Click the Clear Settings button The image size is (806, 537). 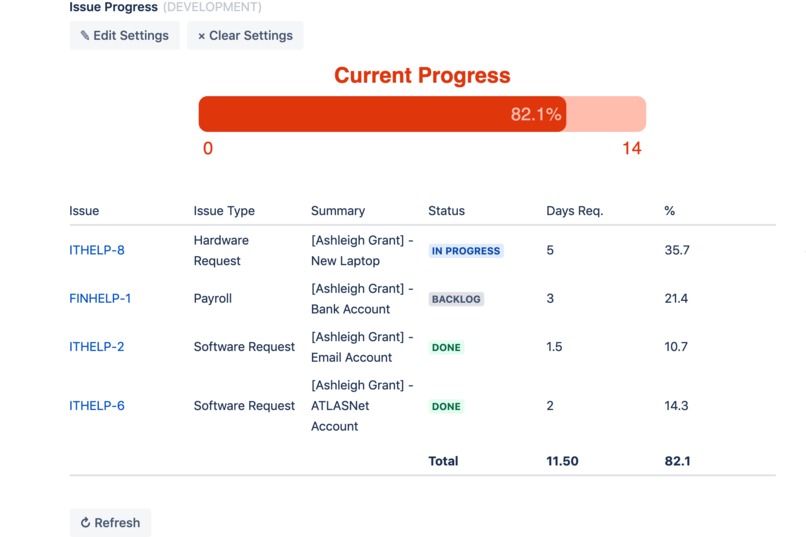pos(245,35)
